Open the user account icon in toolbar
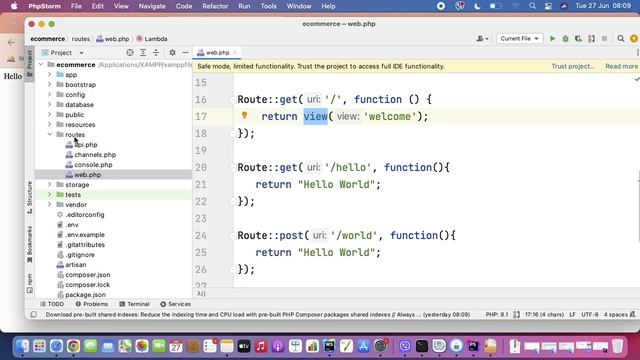The image size is (640, 360). point(482,39)
